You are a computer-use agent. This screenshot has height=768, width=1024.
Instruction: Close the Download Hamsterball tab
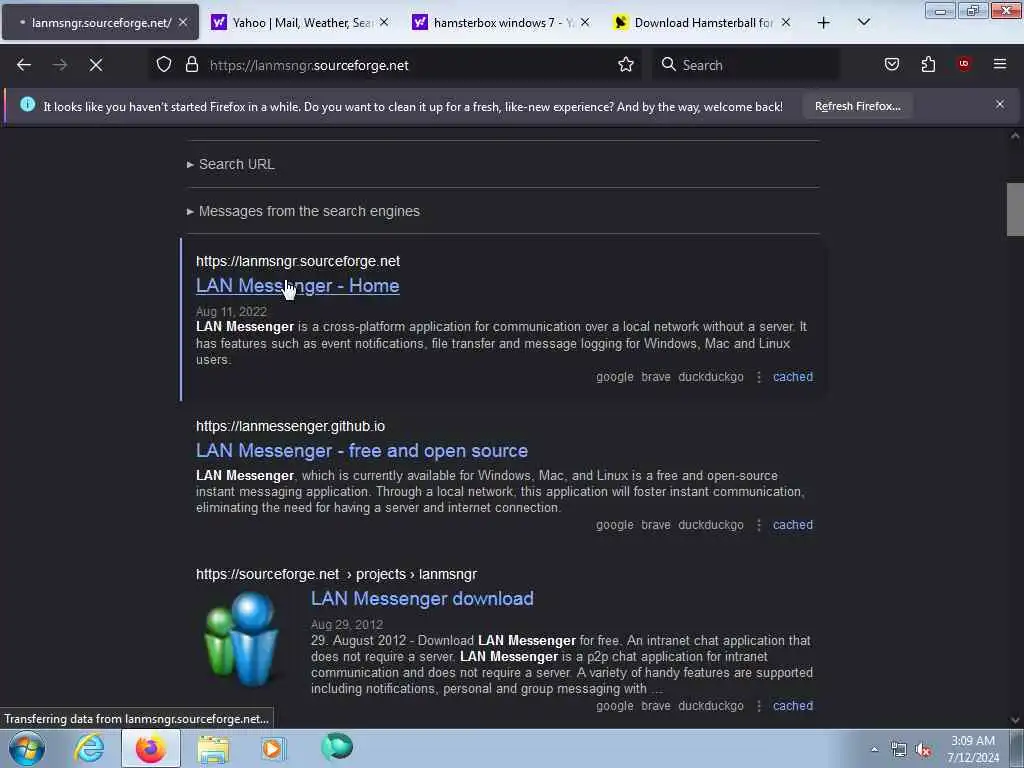click(786, 22)
